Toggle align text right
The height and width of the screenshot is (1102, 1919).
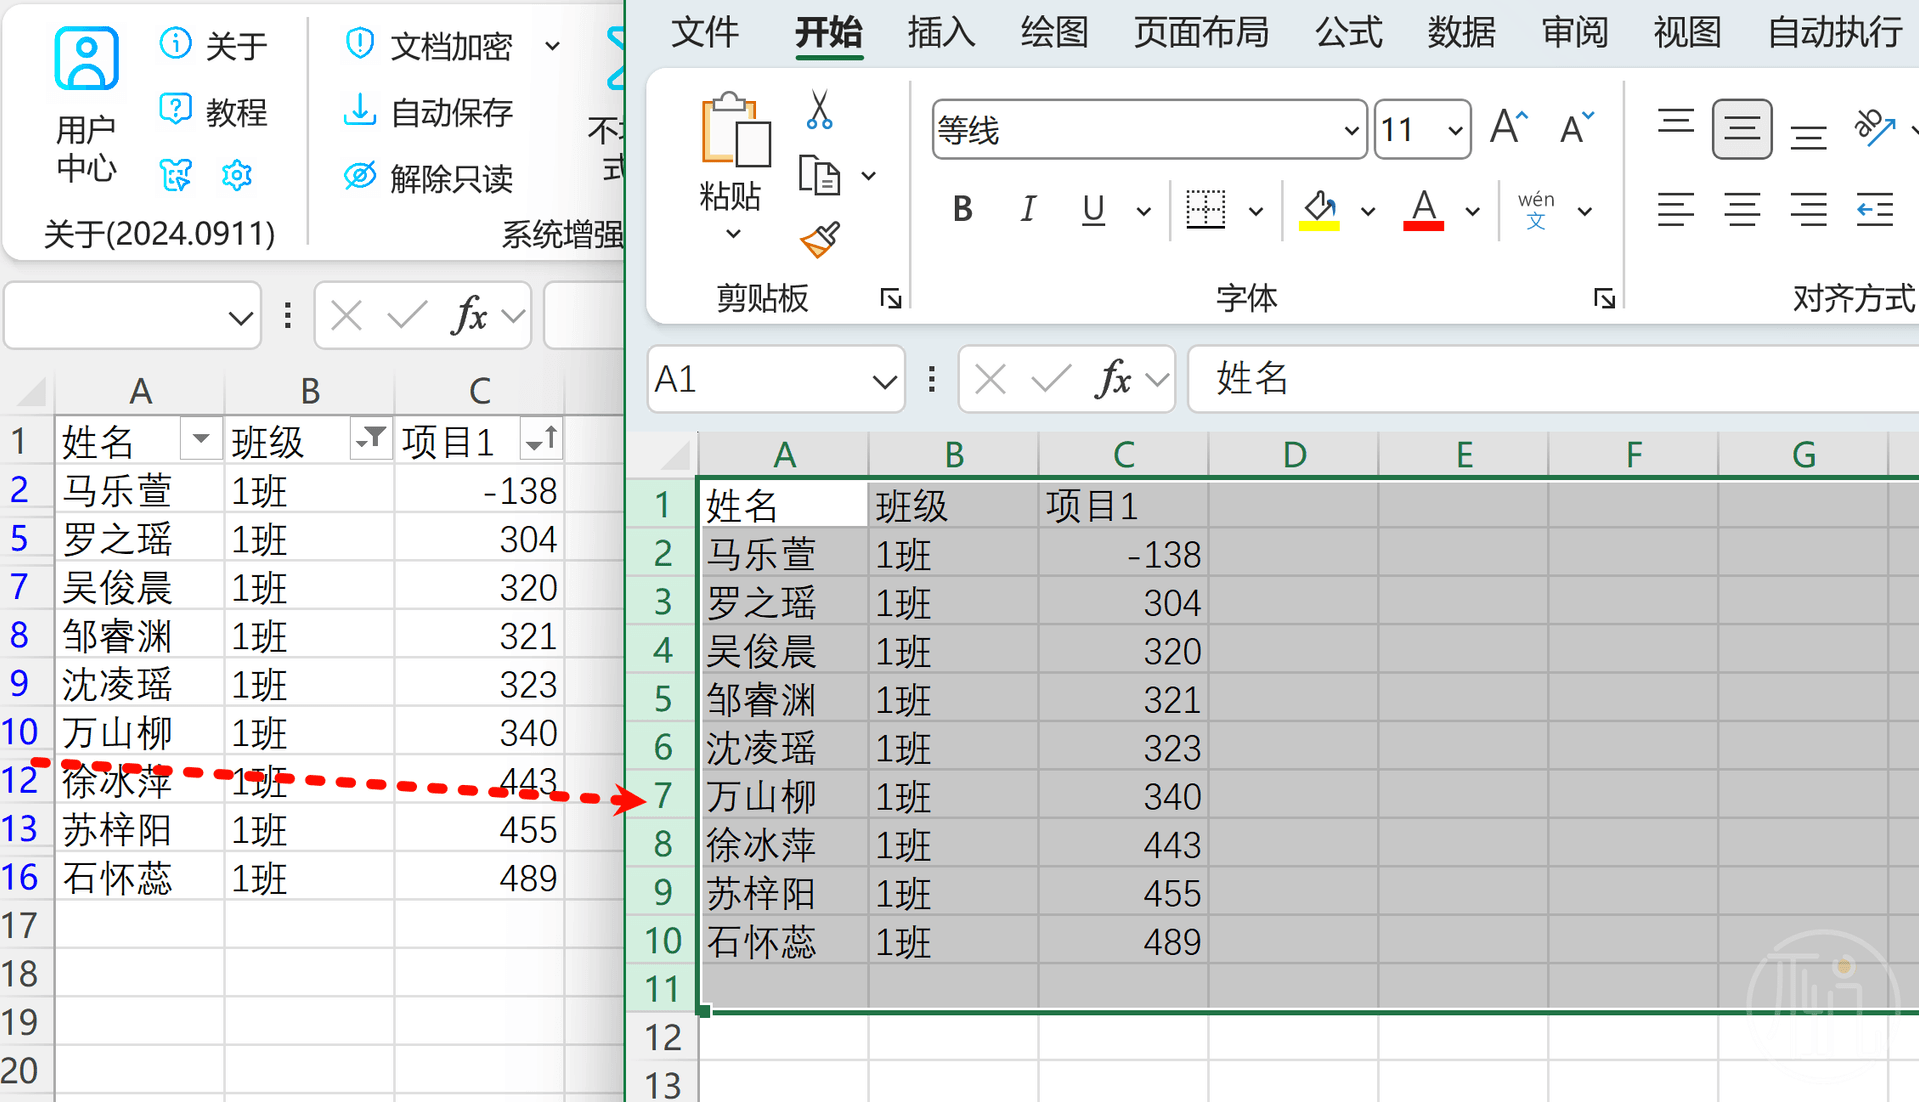point(1808,209)
